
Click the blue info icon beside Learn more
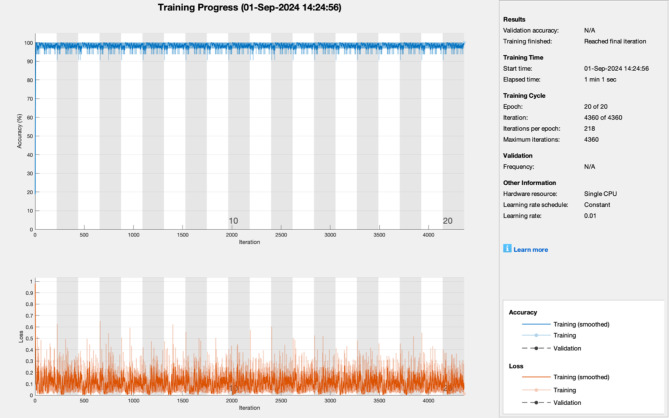click(x=507, y=248)
